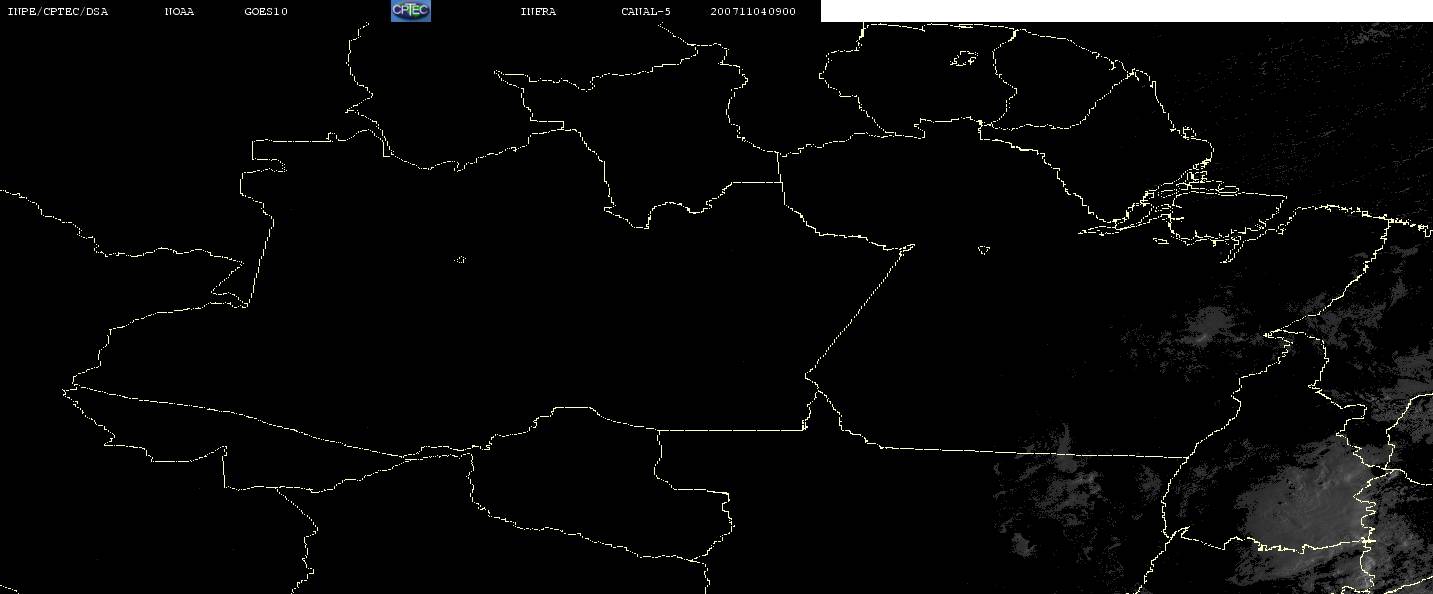Click the CANAL-5 channel label
1433x594 pixels.
click(x=646, y=12)
